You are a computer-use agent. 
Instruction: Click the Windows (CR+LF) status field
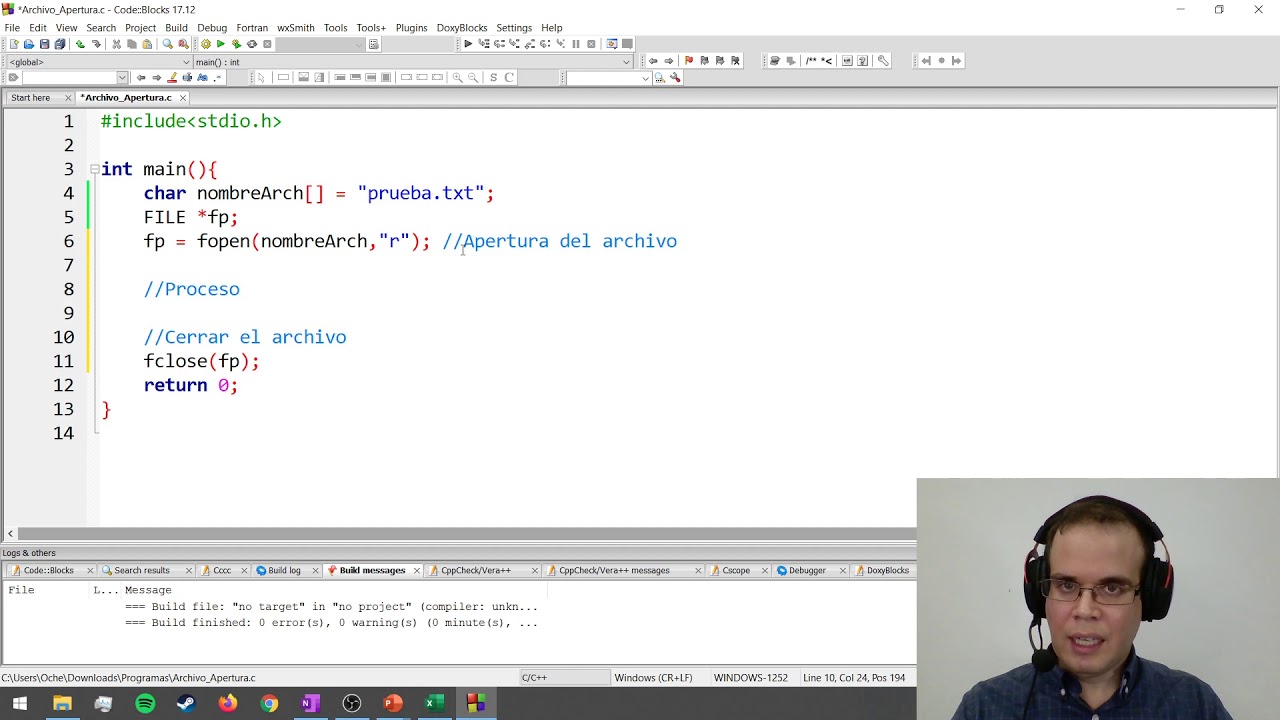(x=653, y=677)
